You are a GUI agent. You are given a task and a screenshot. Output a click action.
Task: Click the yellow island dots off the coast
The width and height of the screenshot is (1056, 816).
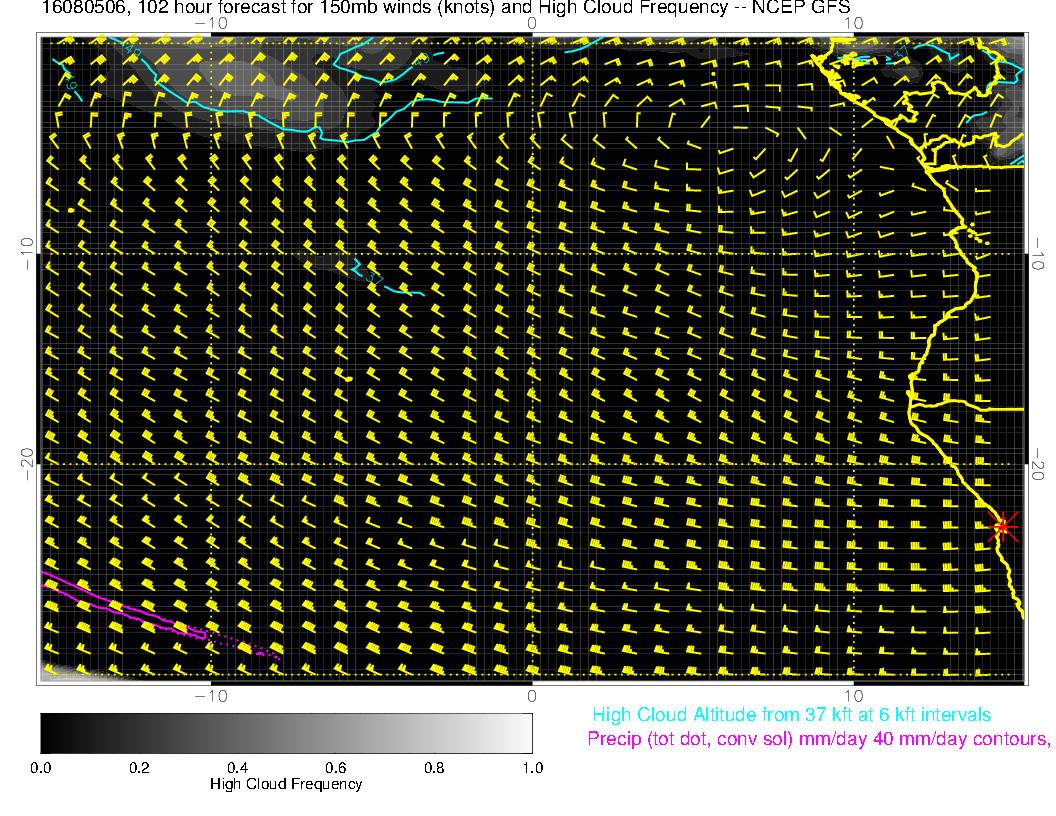pyautogui.click(x=978, y=236)
